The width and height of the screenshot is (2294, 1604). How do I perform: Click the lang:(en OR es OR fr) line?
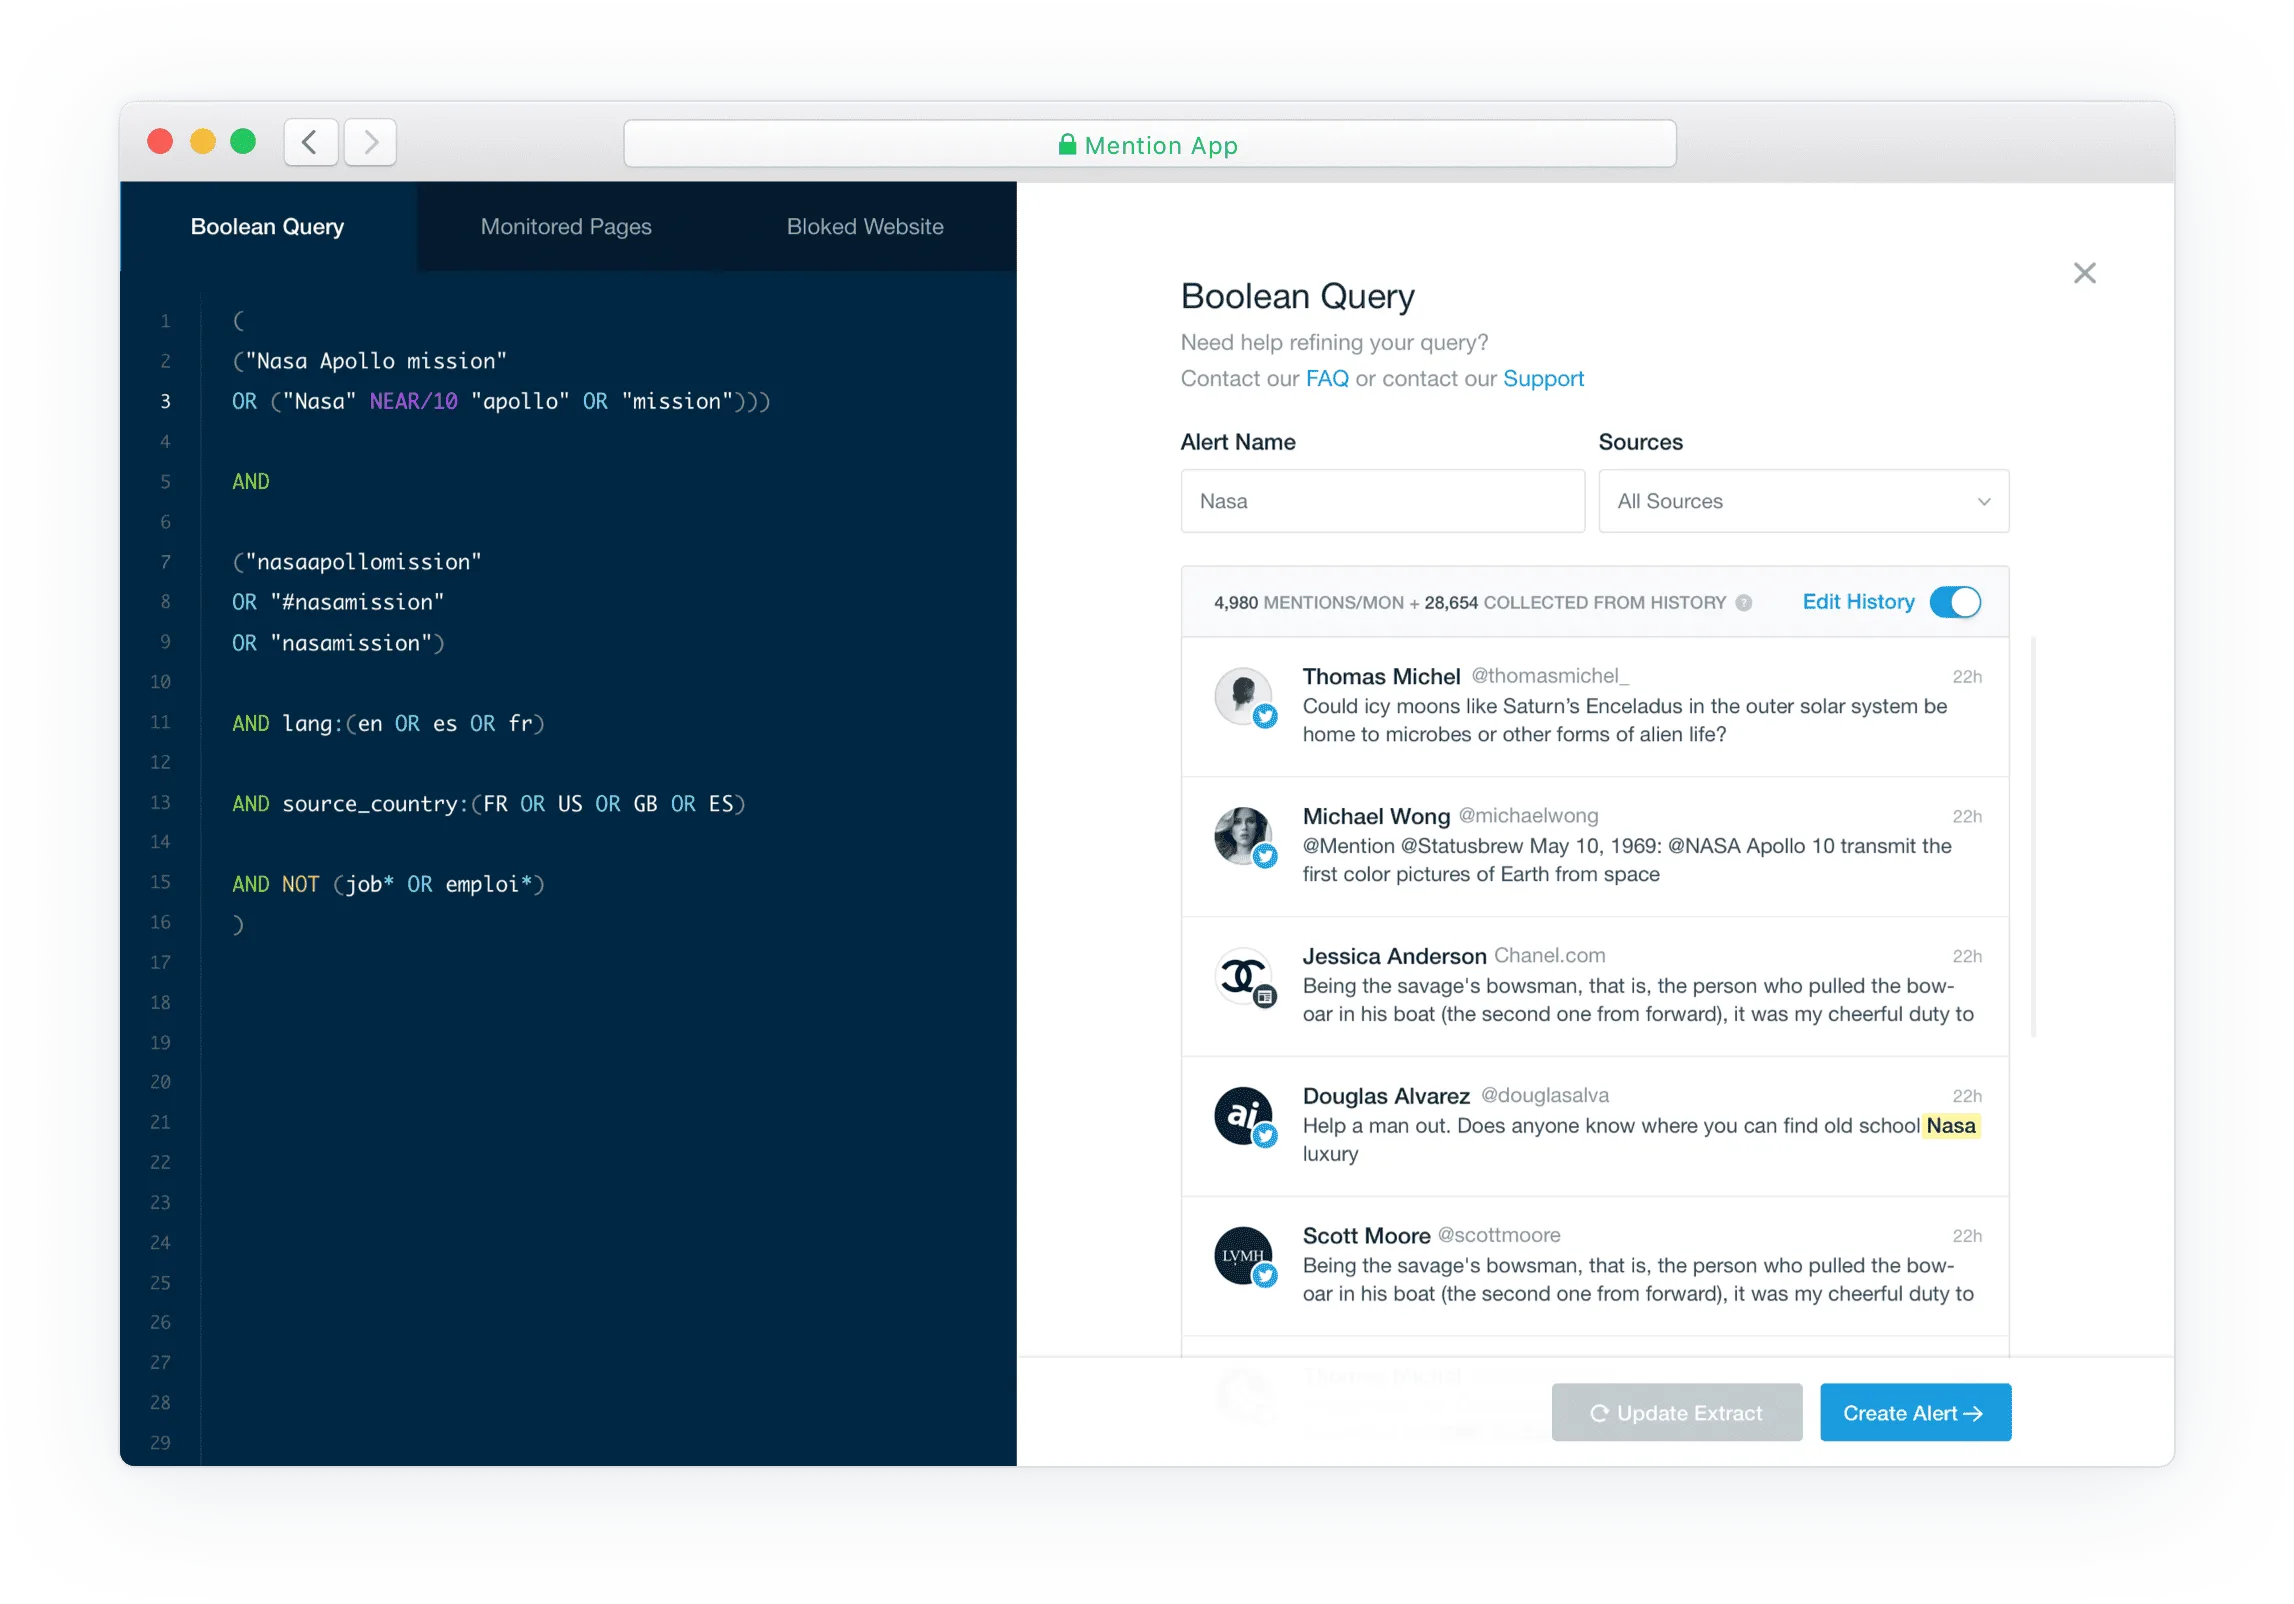(388, 724)
